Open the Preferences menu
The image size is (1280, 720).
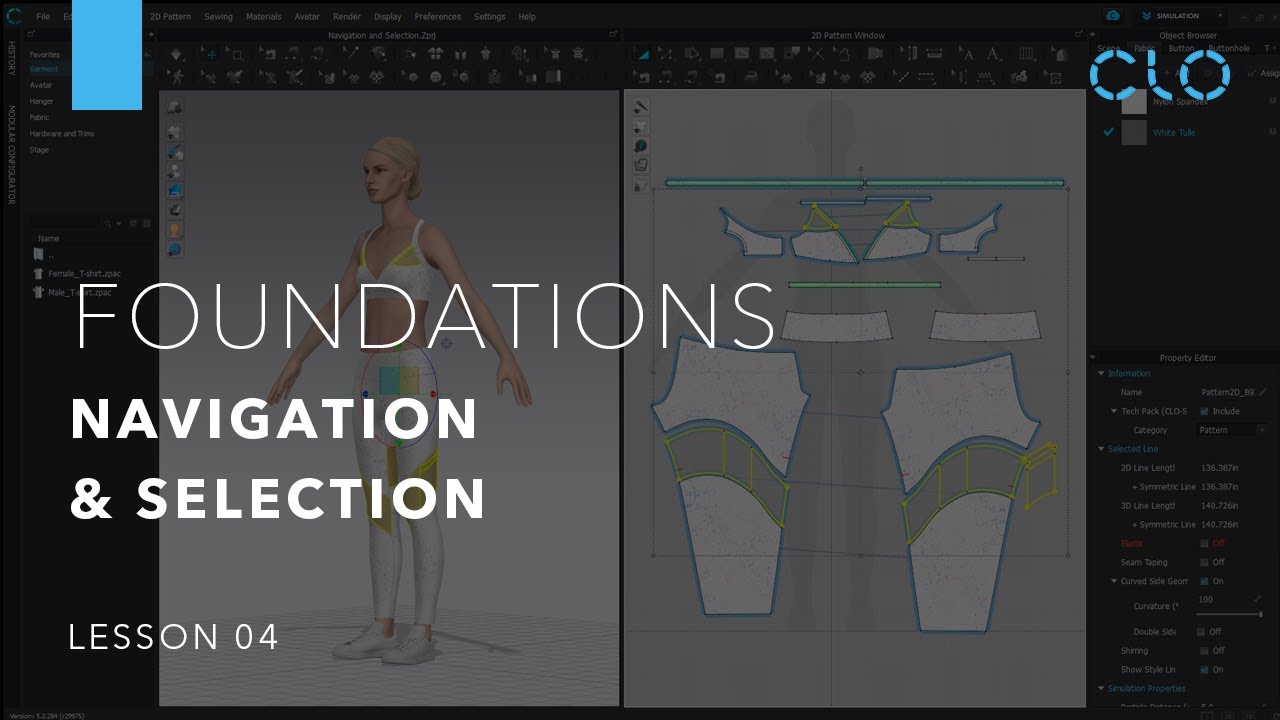(x=438, y=16)
